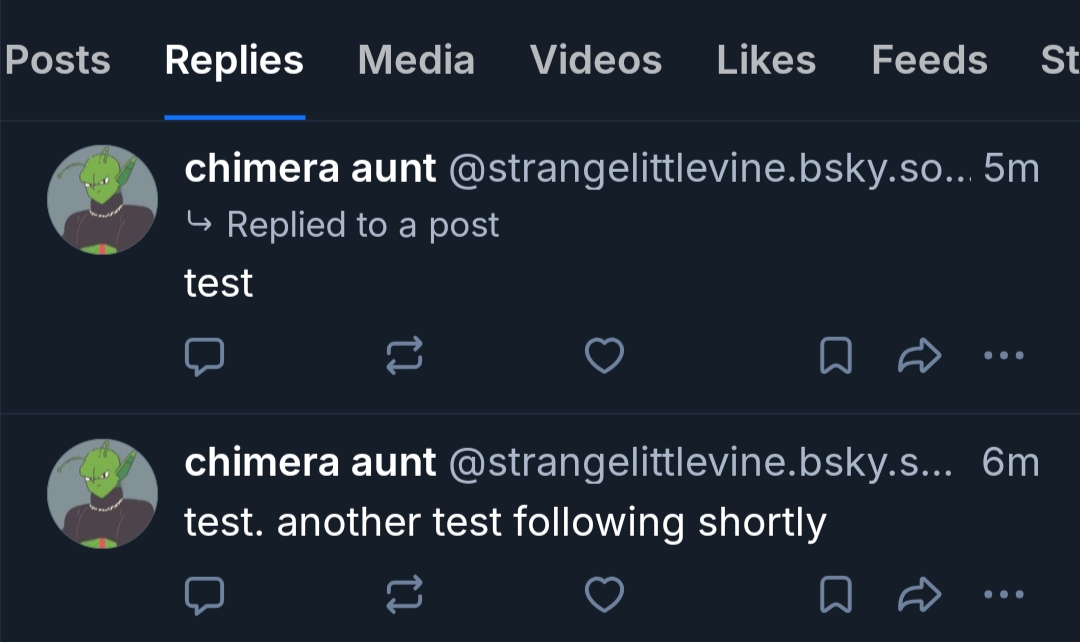Reply to "another test following shortly" post

point(204,595)
